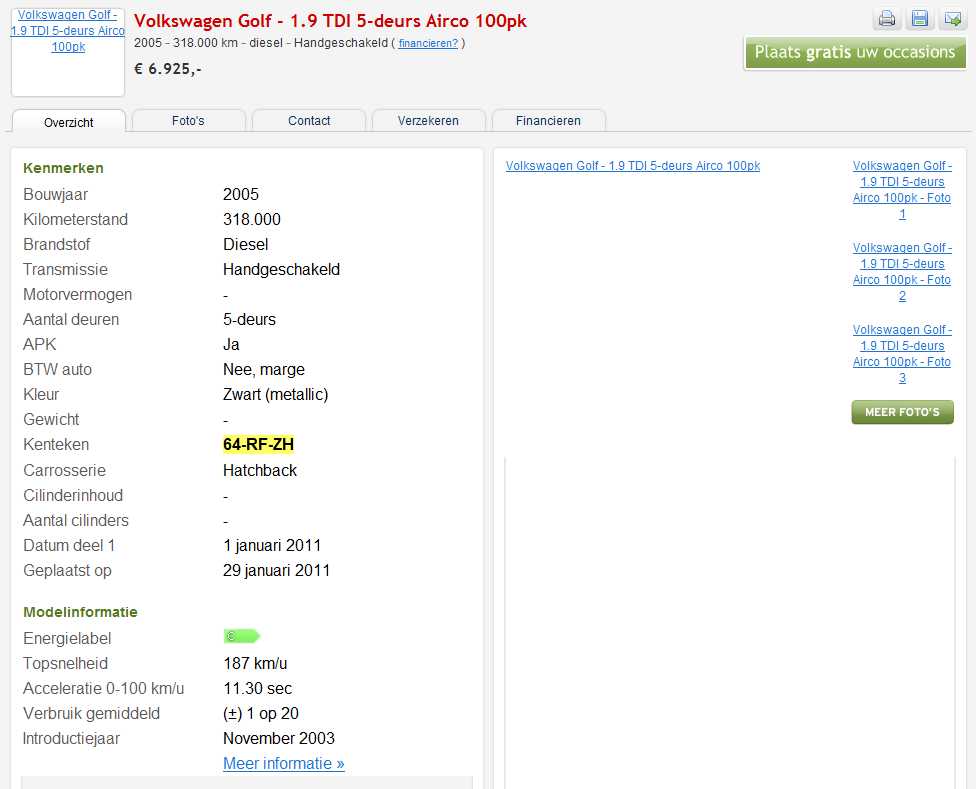
Task: Switch to the Foto's tab
Action: click(188, 120)
